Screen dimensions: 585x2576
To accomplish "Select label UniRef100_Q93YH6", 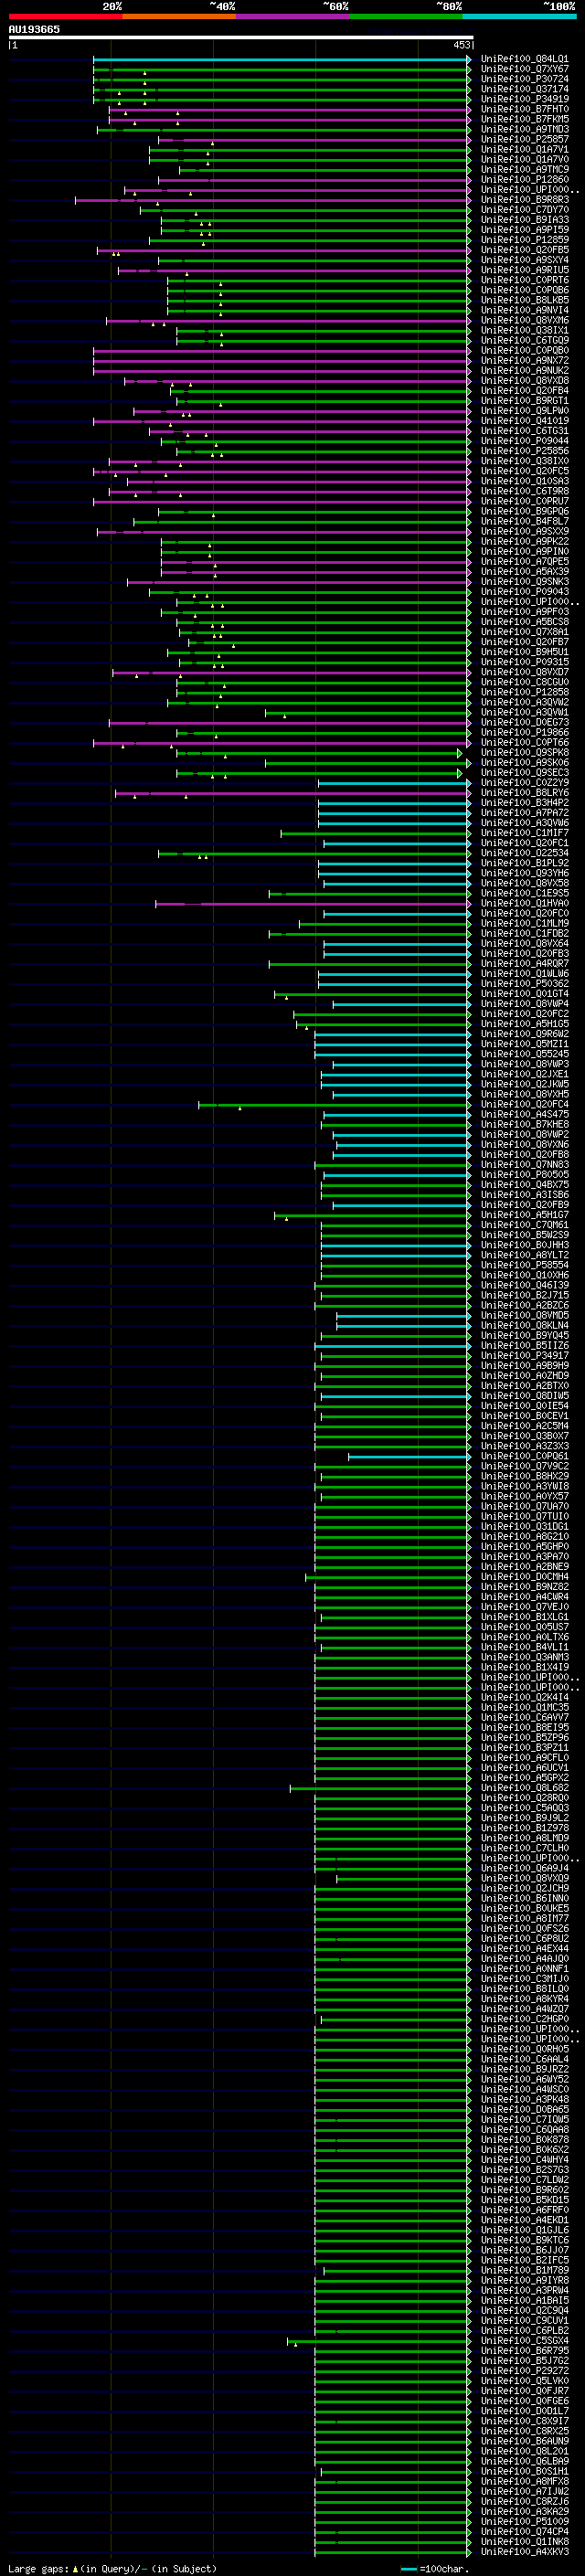I will click(525, 873).
